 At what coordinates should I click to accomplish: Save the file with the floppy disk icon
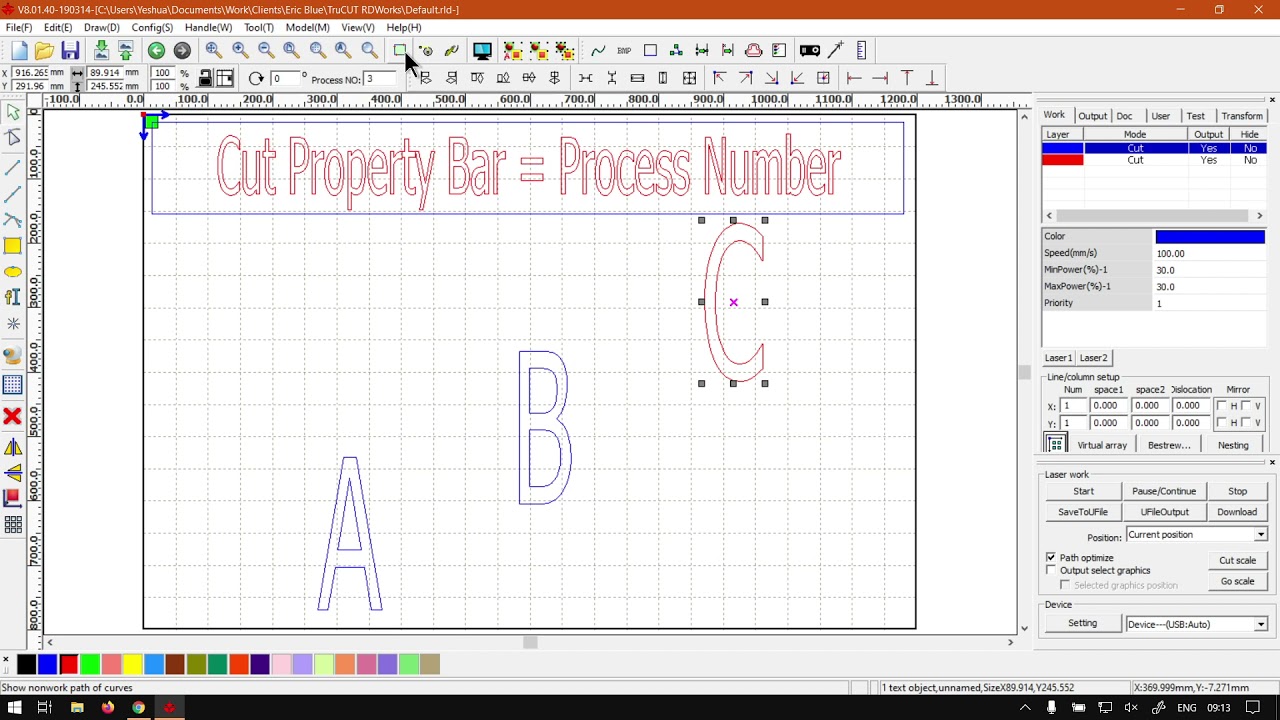pos(70,51)
